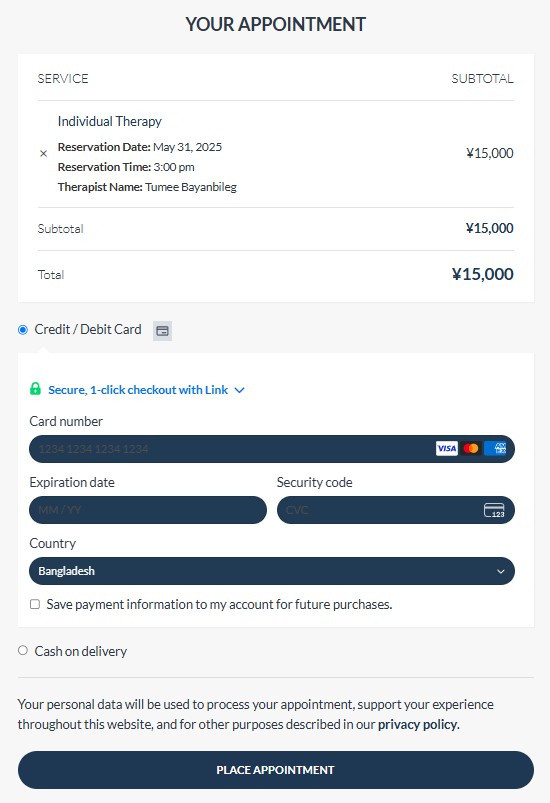This screenshot has height=803, width=550.
Task: Click the Visa logo in card number field
Action: tap(447, 449)
